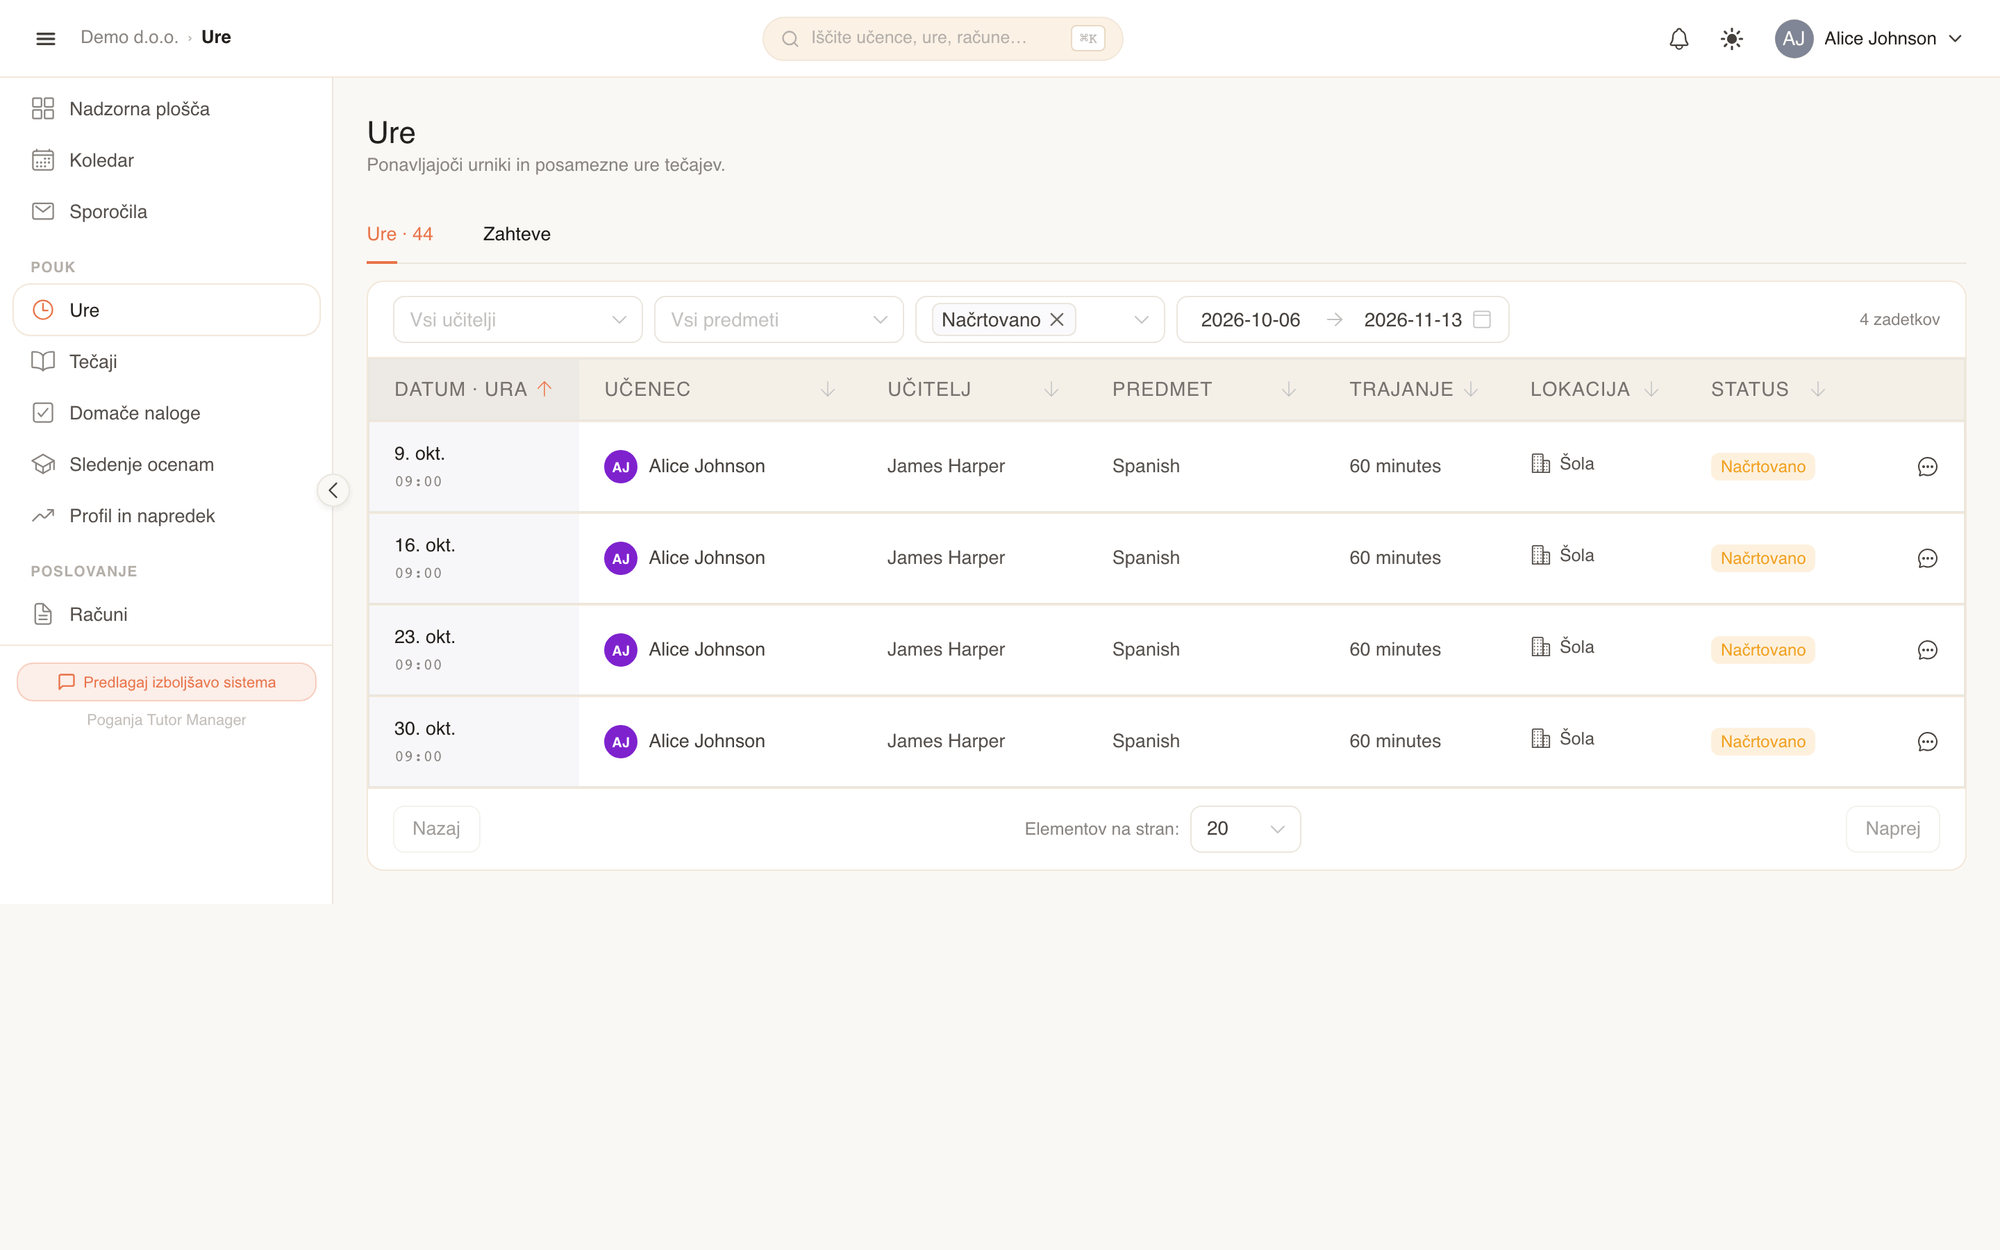Open Računi in sidebar
Image resolution: width=2000 pixels, height=1250 pixels.
click(166, 614)
